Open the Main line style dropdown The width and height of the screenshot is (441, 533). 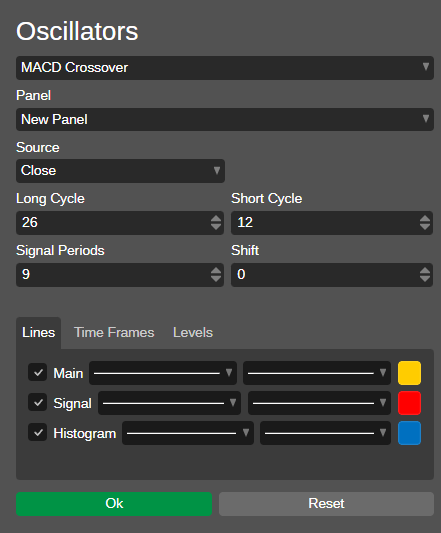(x=163, y=373)
